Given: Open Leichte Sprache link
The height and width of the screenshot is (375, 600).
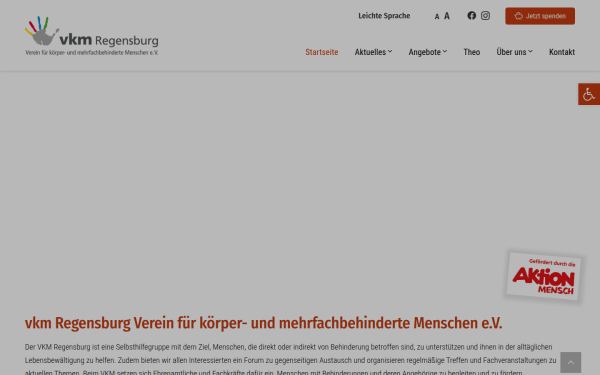Looking at the screenshot, I should pos(384,16).
